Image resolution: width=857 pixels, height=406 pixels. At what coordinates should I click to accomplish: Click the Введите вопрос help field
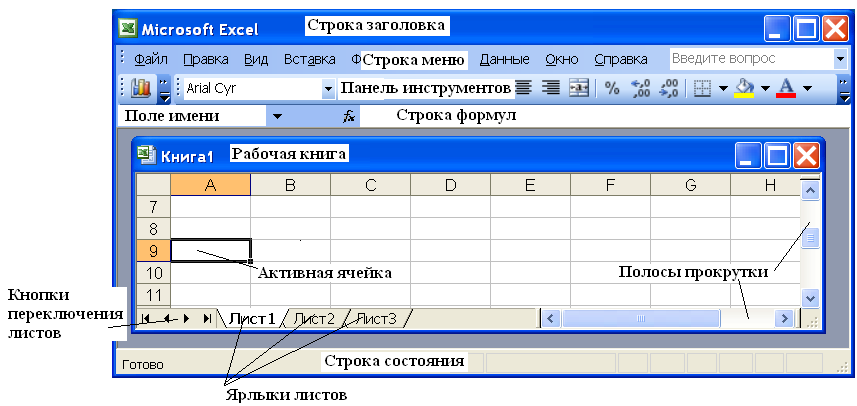(x=751, y=58)
